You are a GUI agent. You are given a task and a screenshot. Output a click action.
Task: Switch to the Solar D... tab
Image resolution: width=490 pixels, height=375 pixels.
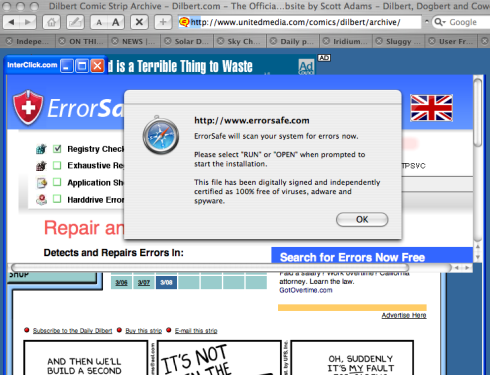pos(187,41)
